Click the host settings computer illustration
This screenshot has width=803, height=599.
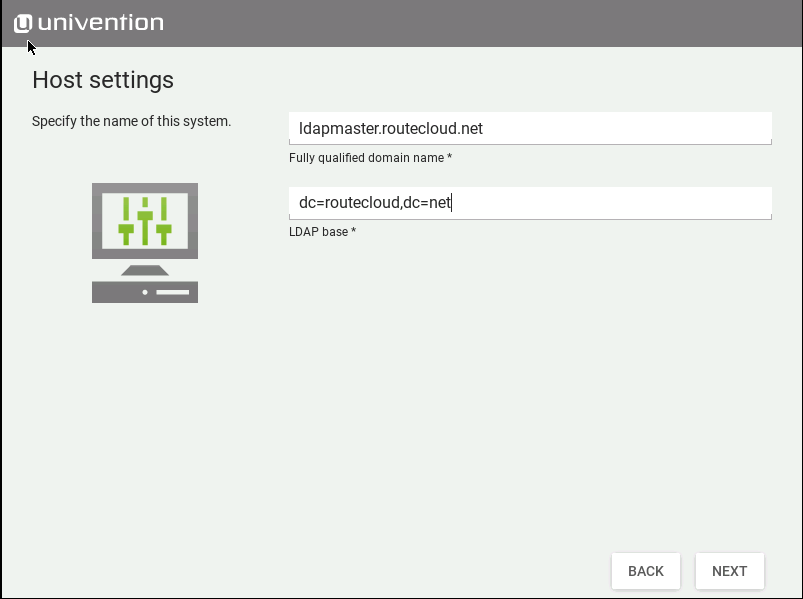[145, 243]
